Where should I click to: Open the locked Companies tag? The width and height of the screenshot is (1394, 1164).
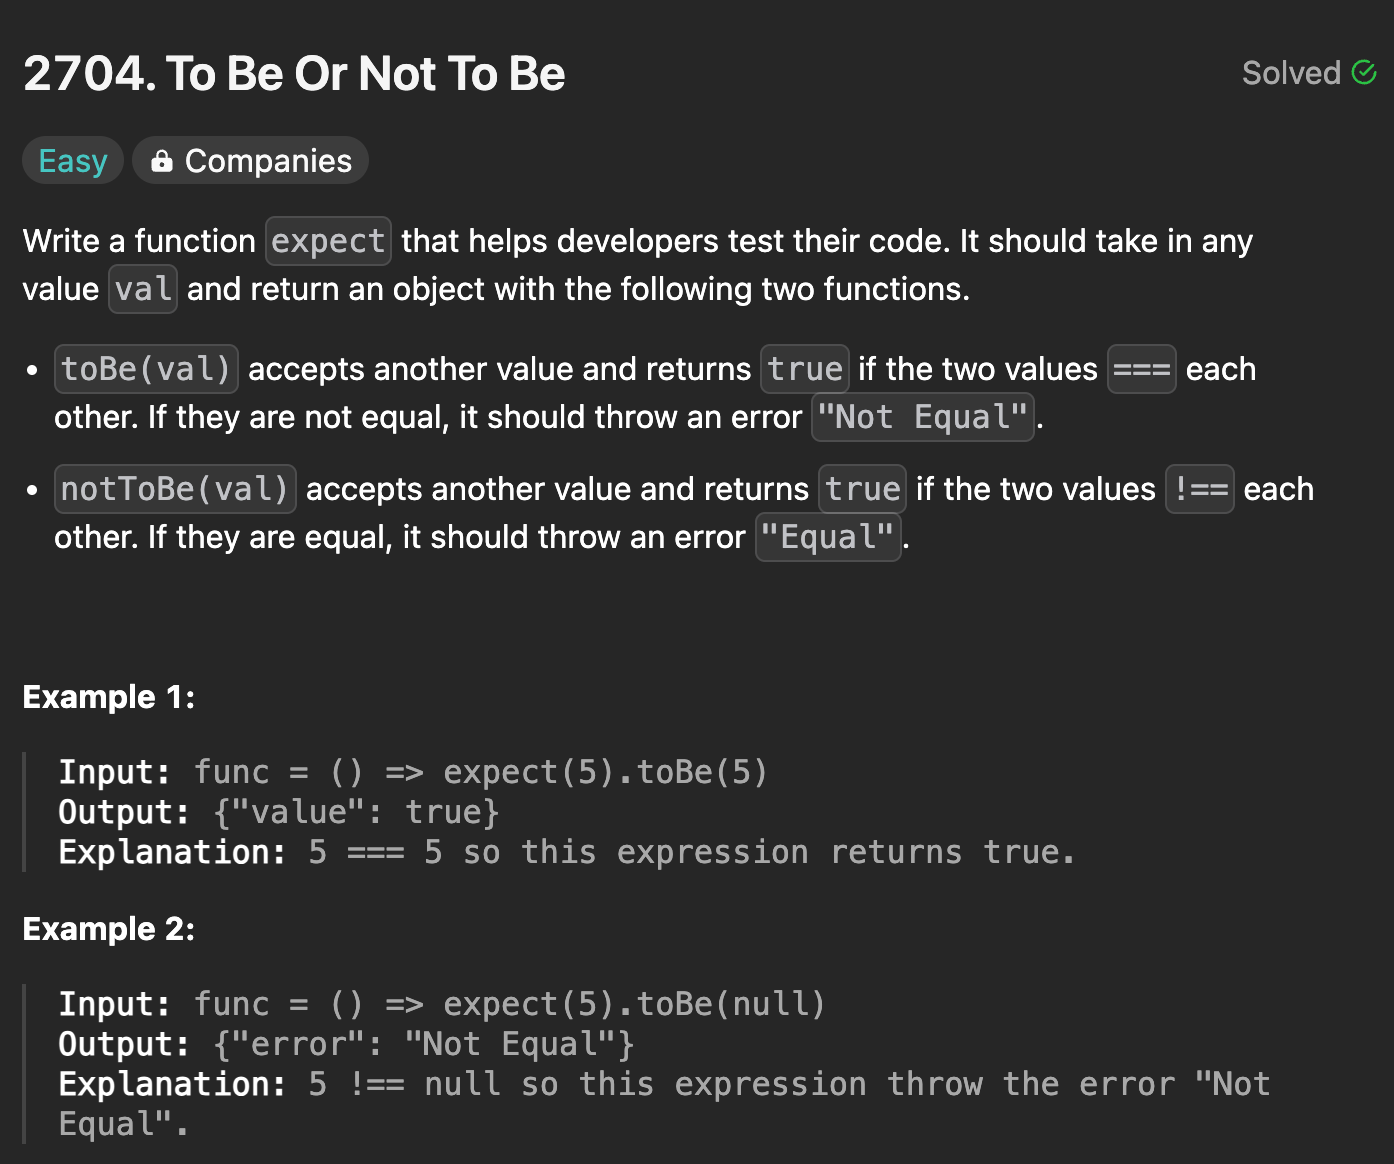[250, 160]
